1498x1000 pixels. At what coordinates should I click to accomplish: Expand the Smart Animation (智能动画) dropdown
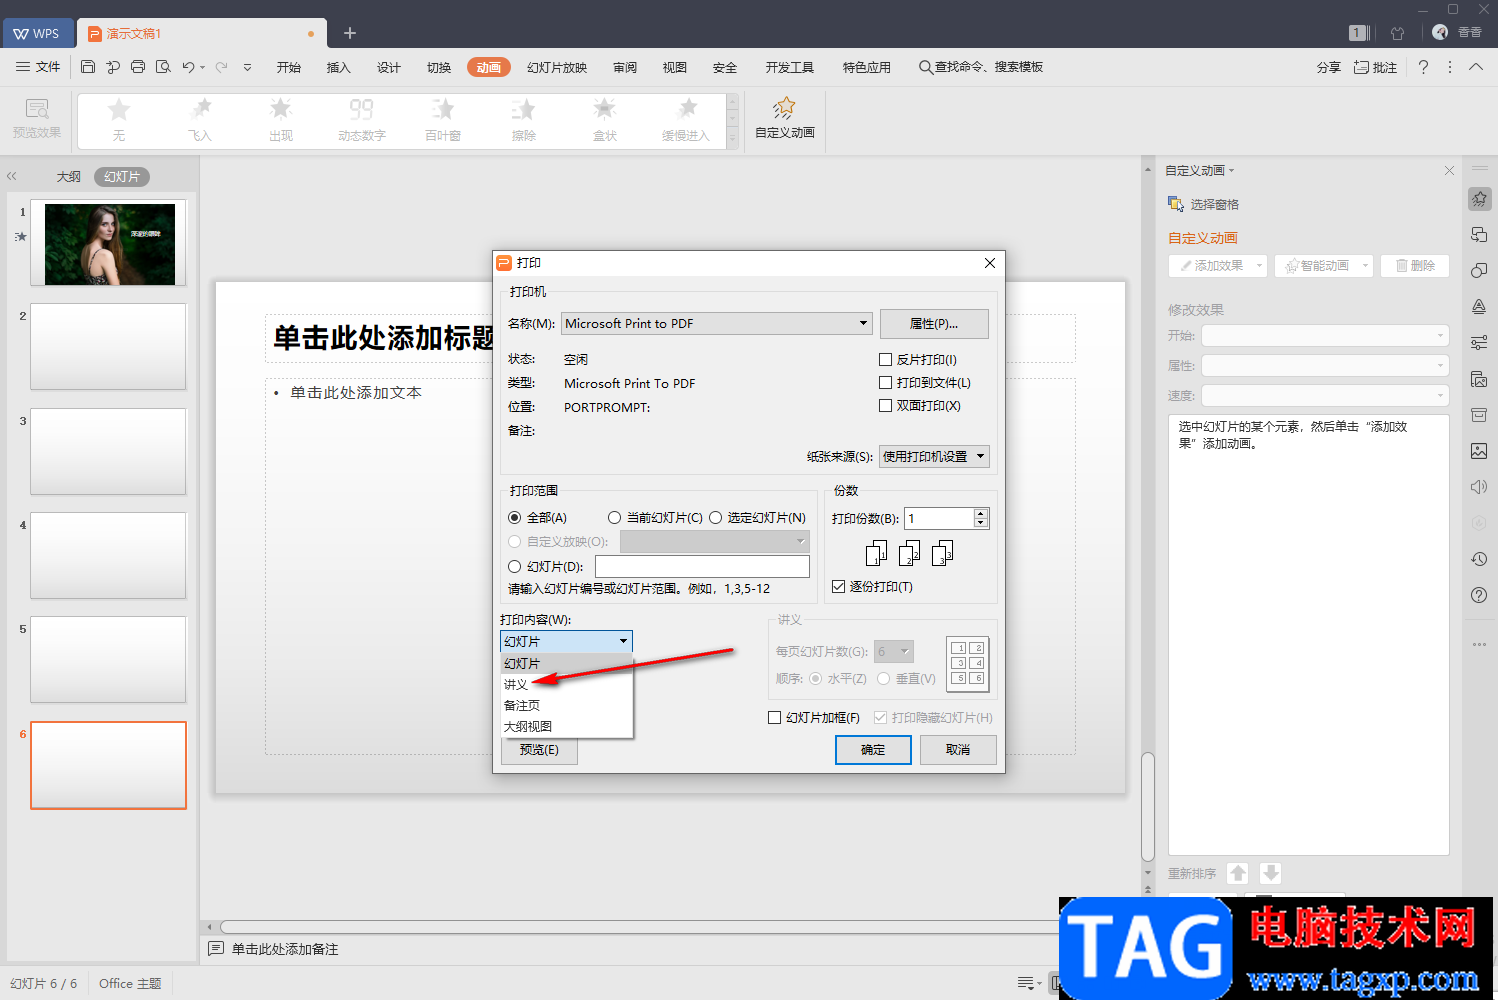click(1365, 265)
